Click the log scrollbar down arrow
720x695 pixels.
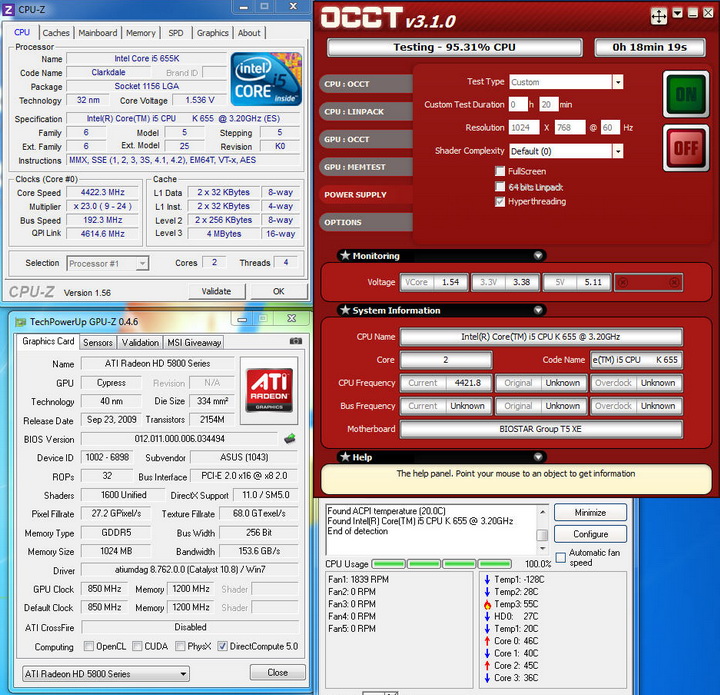542,549
